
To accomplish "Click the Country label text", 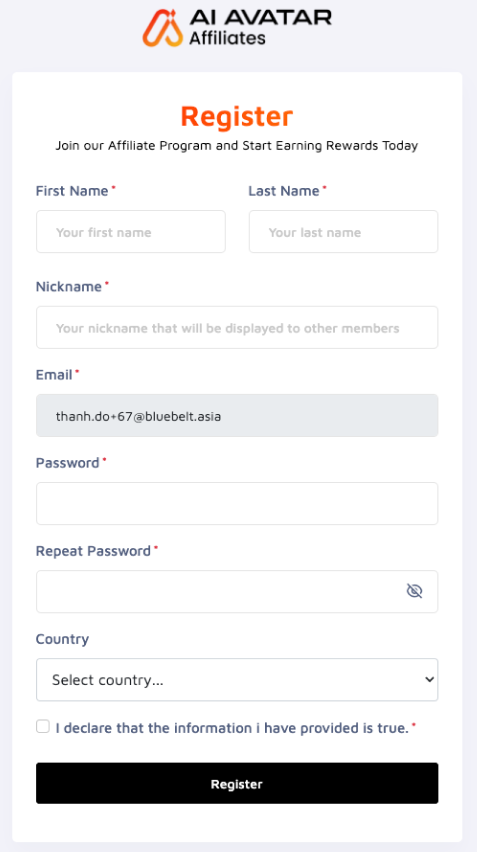I will click(62, 639).
